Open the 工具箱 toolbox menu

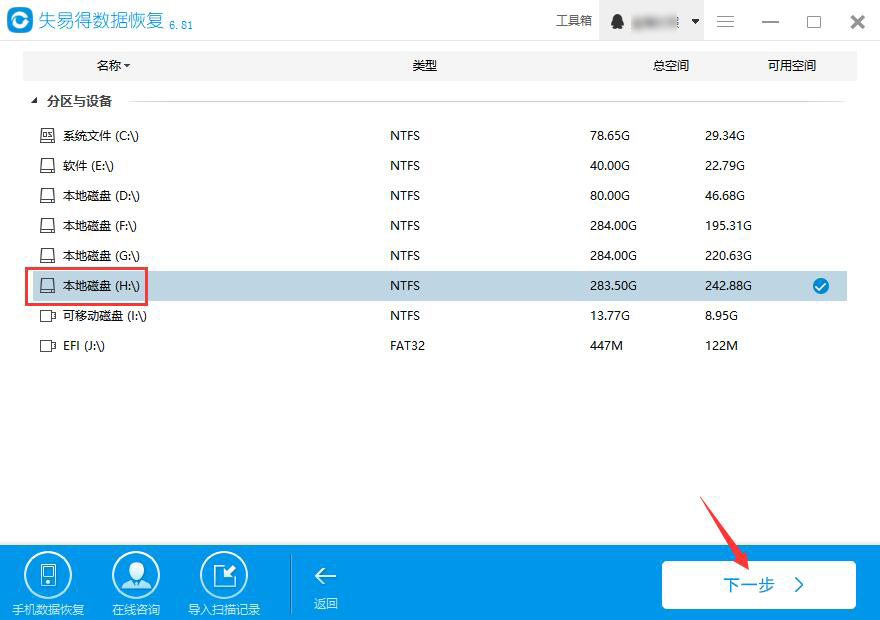tap(574, 21)
